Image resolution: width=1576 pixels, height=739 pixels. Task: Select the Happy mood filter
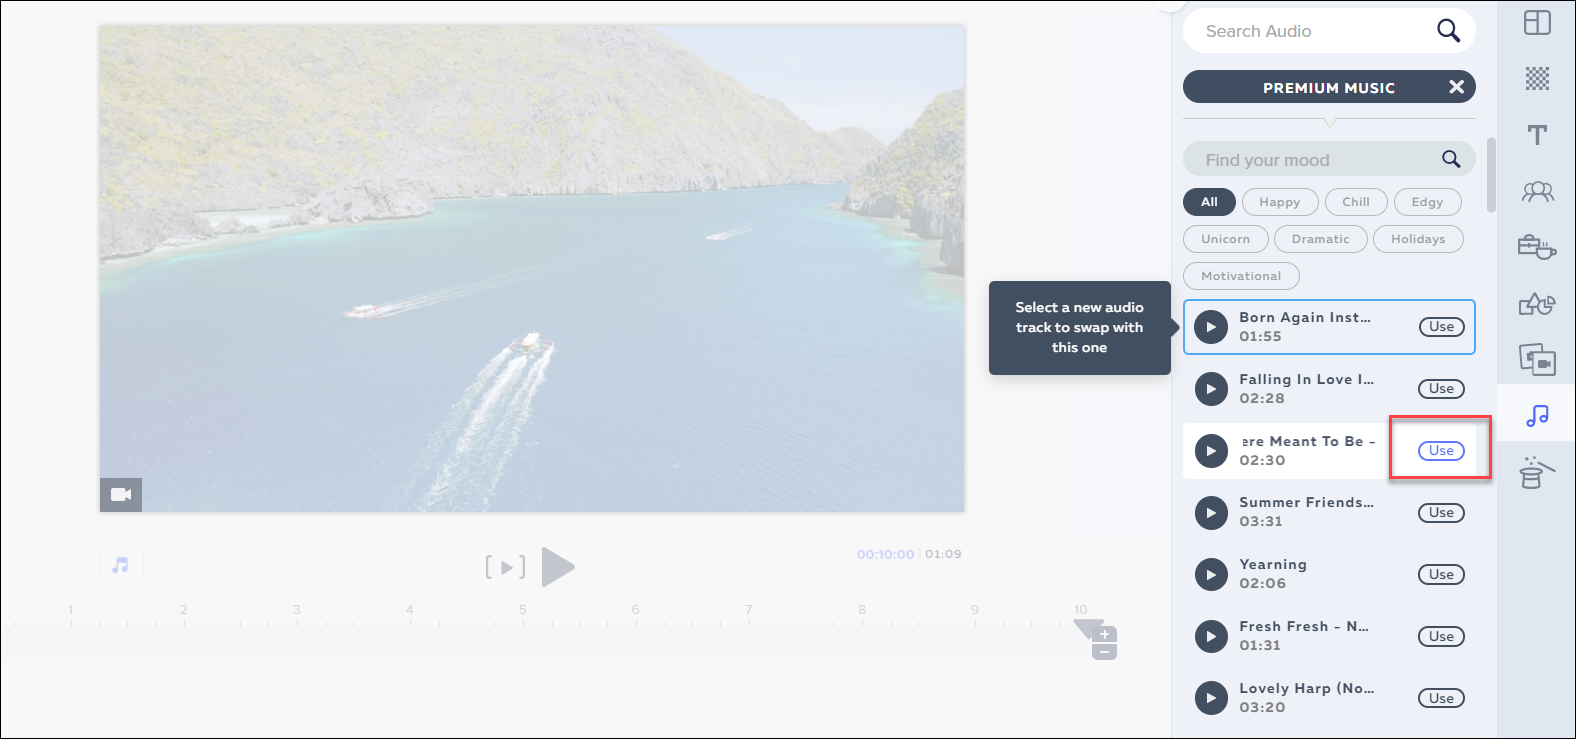tap(1279, 202)
